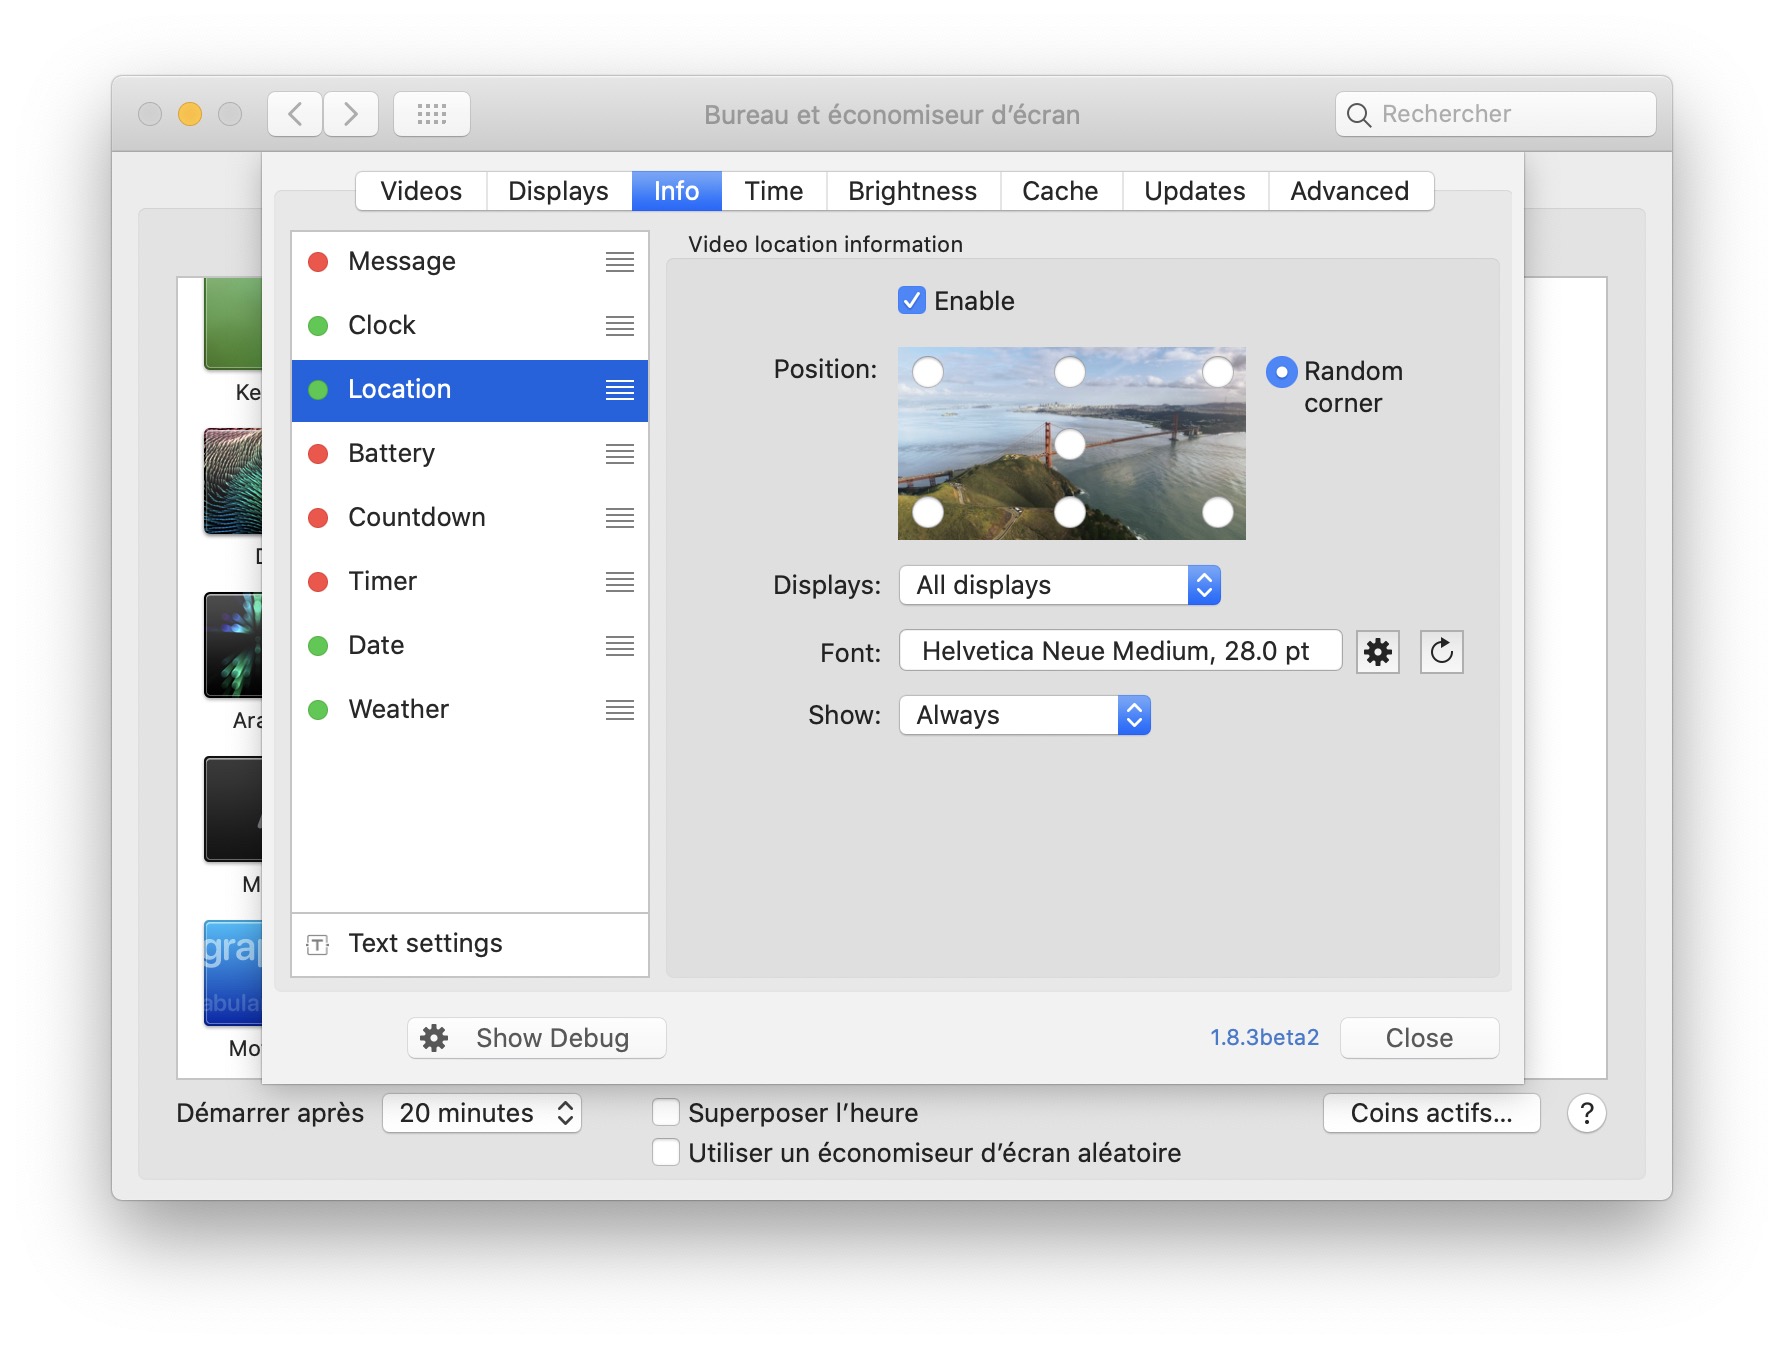Go to the Advanced tab
The width and height of the screenshot is (1784, 1348).
point(1350,191)
